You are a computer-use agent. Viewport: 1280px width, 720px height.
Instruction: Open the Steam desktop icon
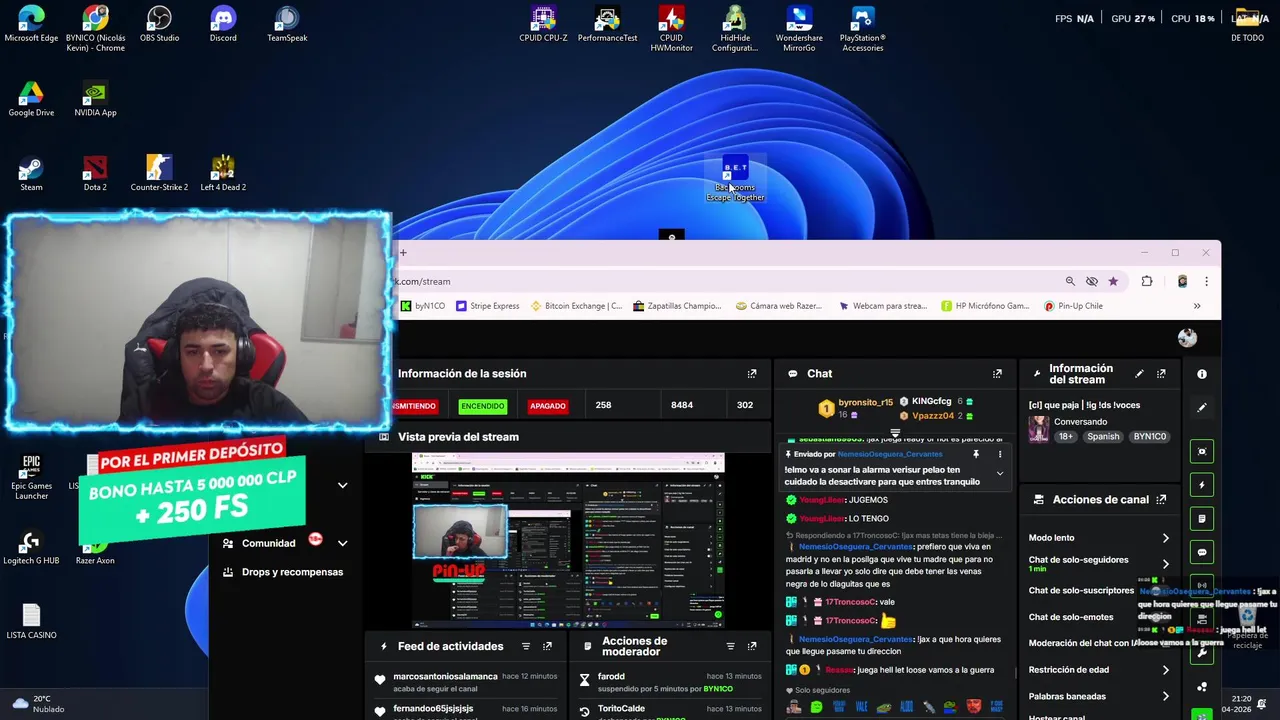tap(31, 173)
